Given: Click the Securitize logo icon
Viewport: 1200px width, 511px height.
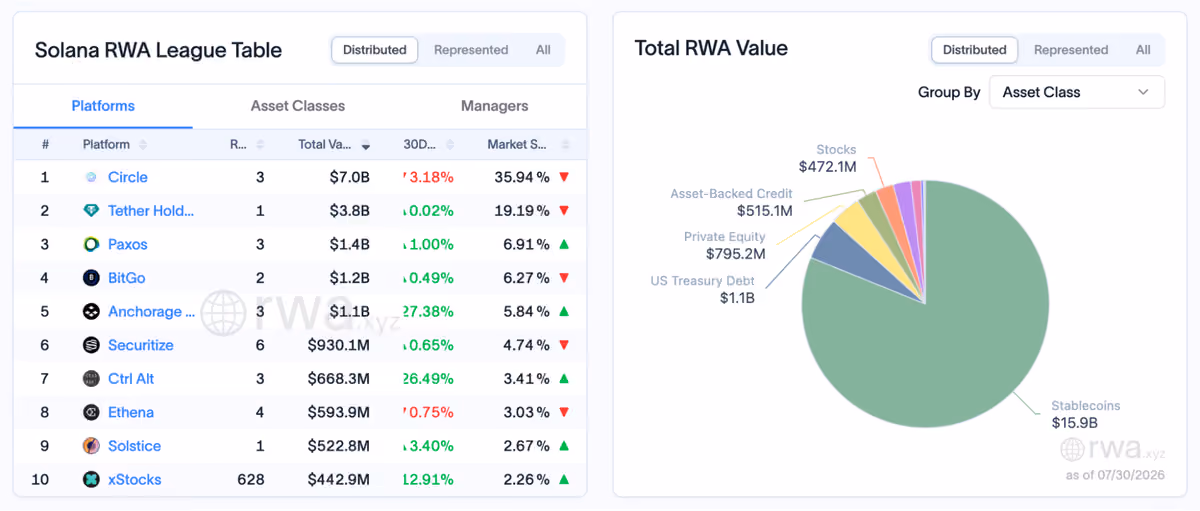Looking at the screenshot, I should click(91, 345).
